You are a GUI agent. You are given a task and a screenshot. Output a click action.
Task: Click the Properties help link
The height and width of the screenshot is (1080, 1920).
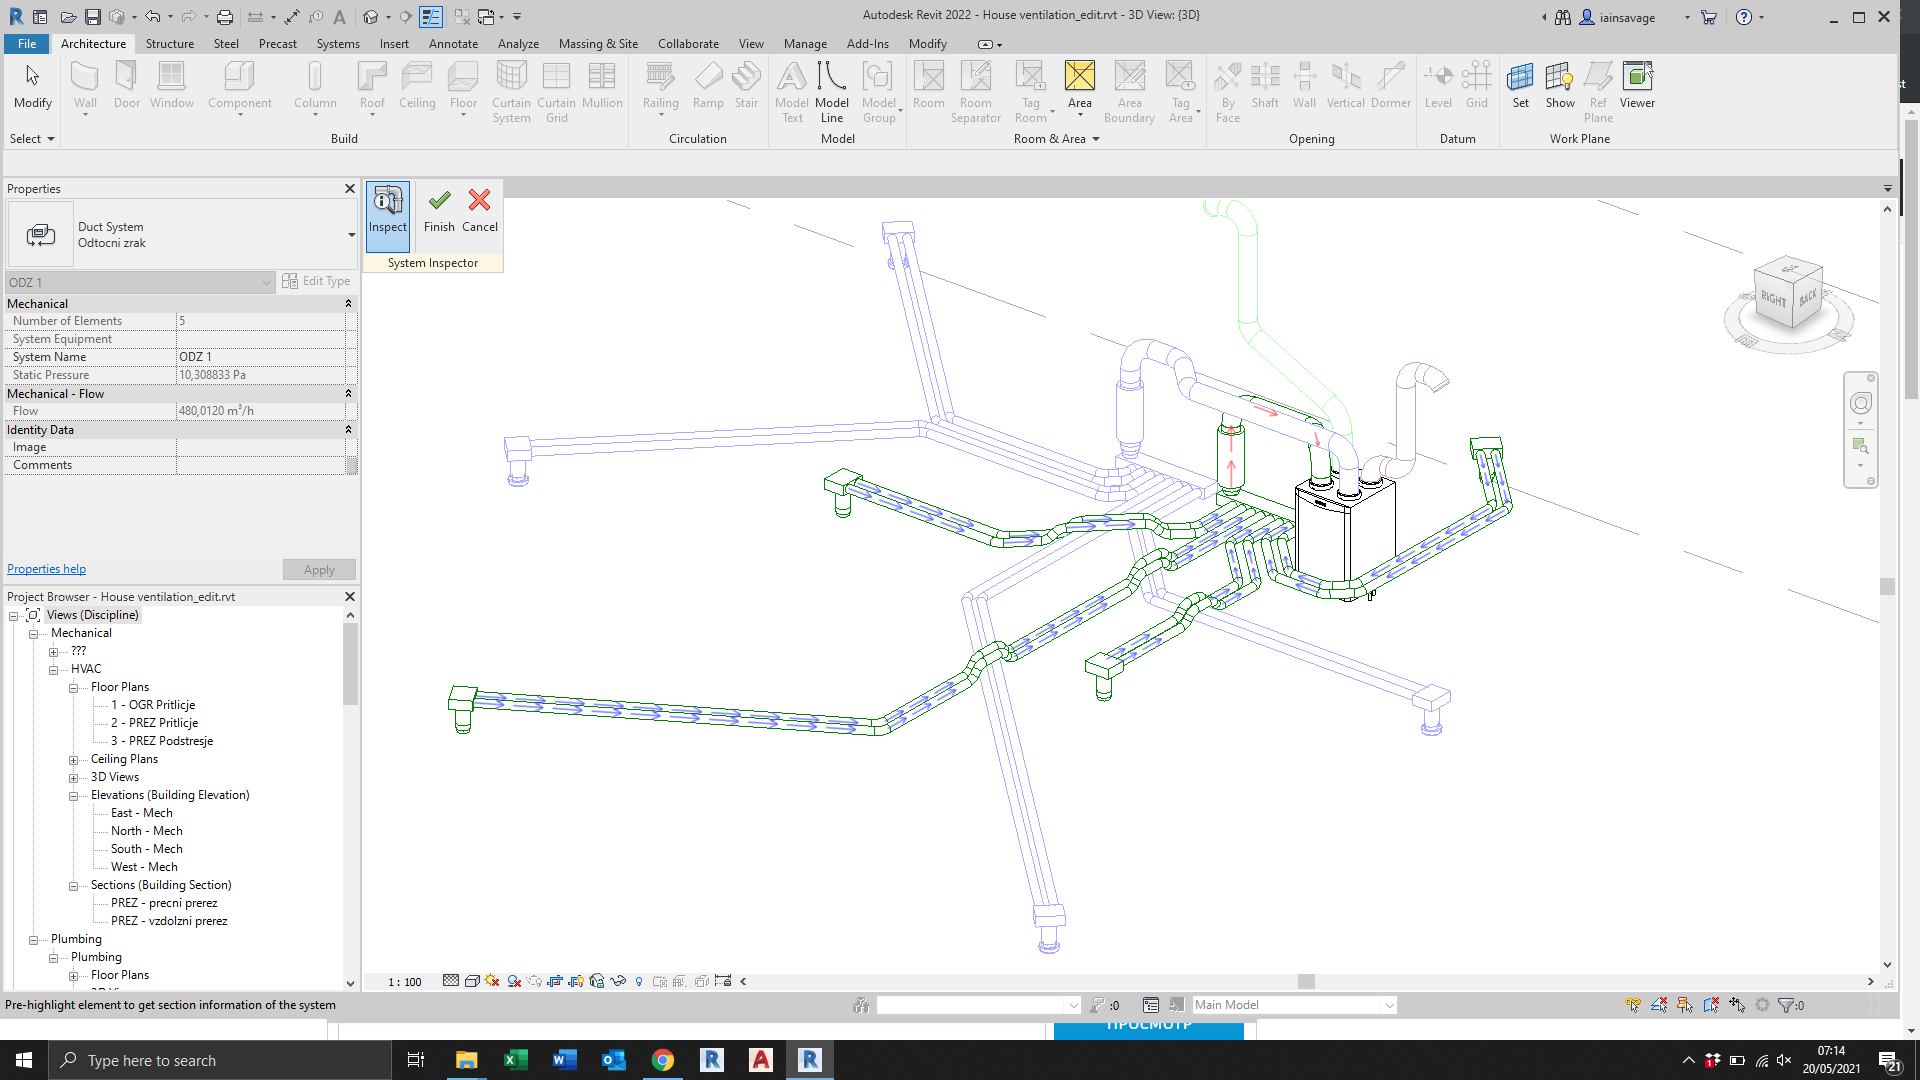click(x=46, y=569)
